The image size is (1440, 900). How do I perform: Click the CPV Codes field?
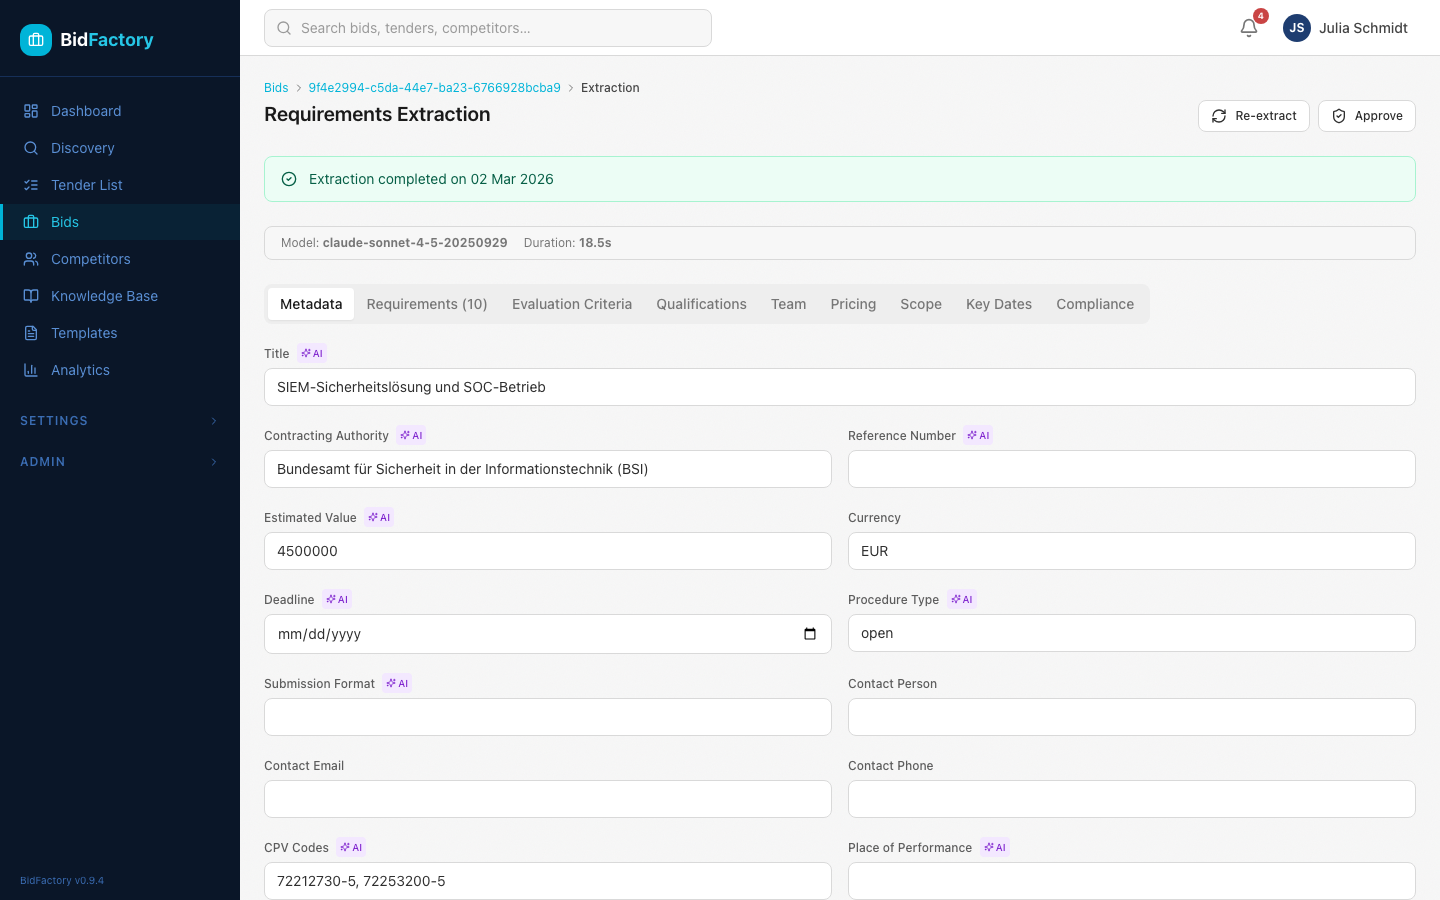[x=548, y=881]
